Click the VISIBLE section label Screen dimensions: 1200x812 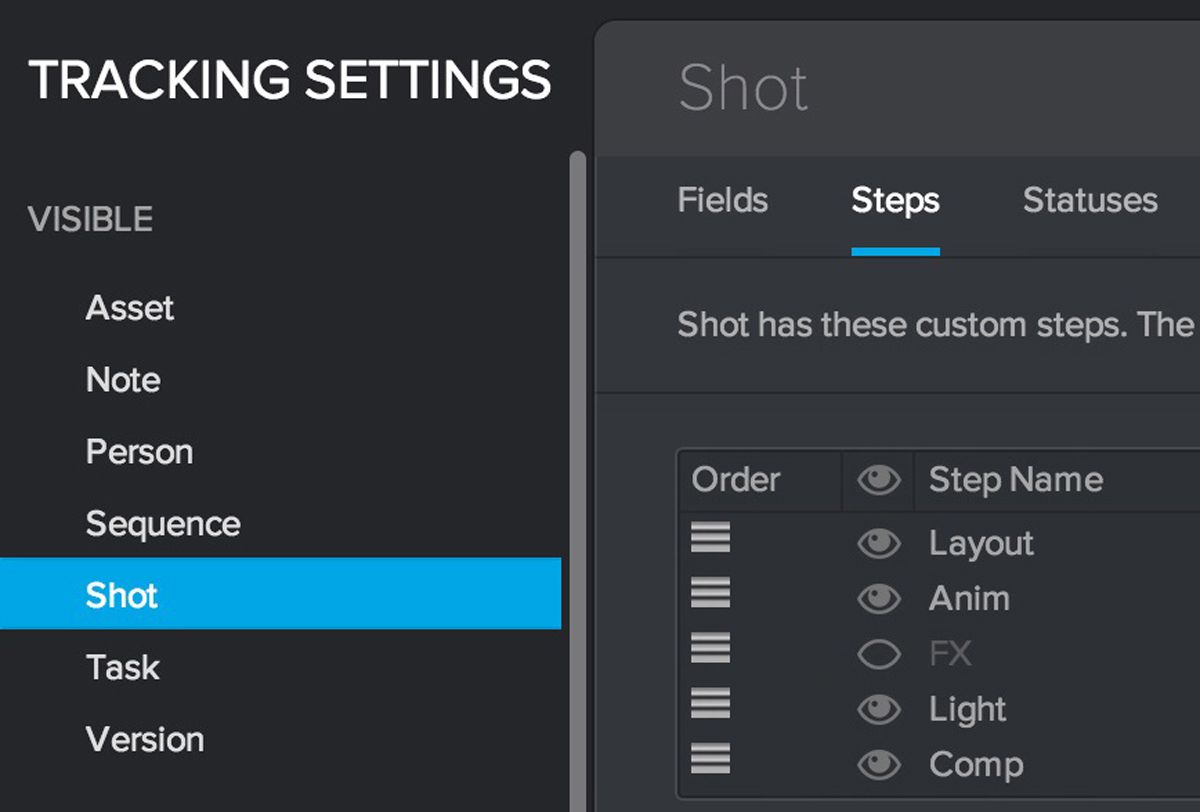90,219
